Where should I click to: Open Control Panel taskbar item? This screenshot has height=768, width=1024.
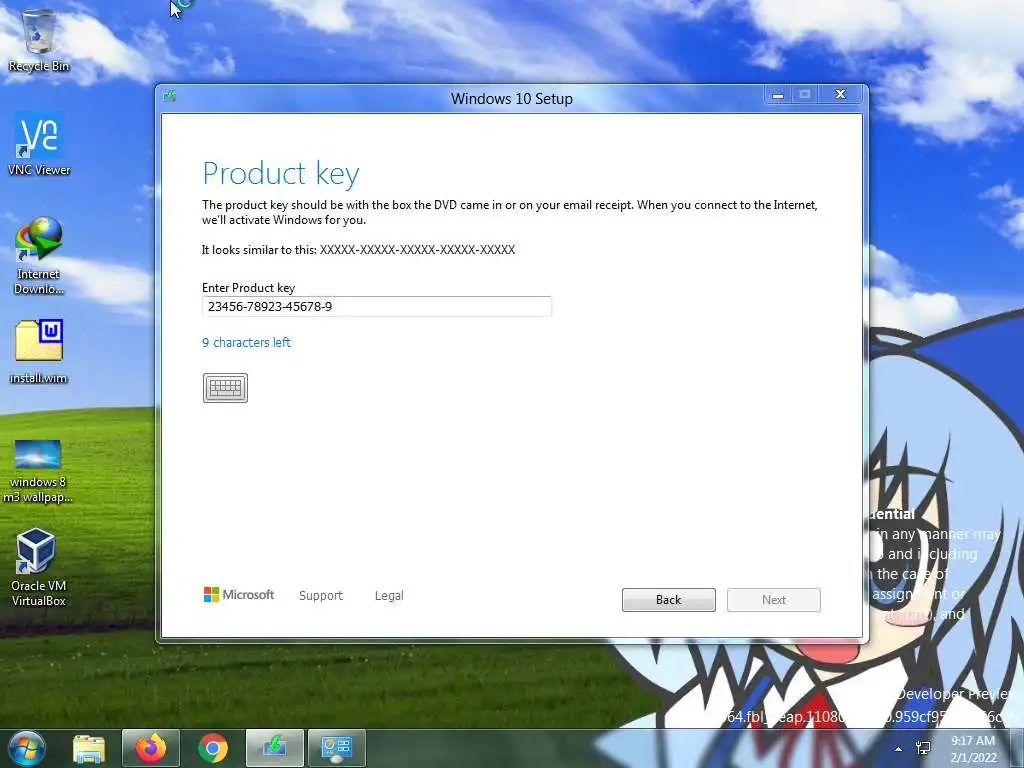click(x=337, y=748)
